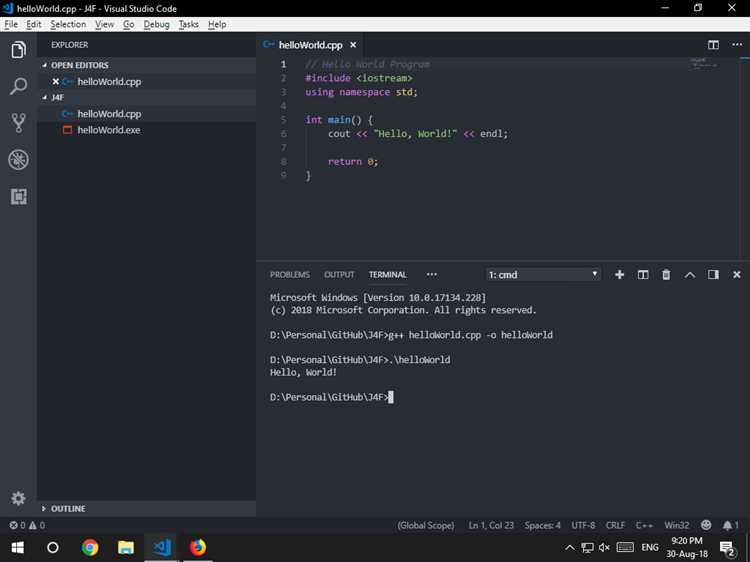Image resolution: width=750 pixels, height=562 pixels.
Task: Open the Debug view icon
Action: [18, 160]
